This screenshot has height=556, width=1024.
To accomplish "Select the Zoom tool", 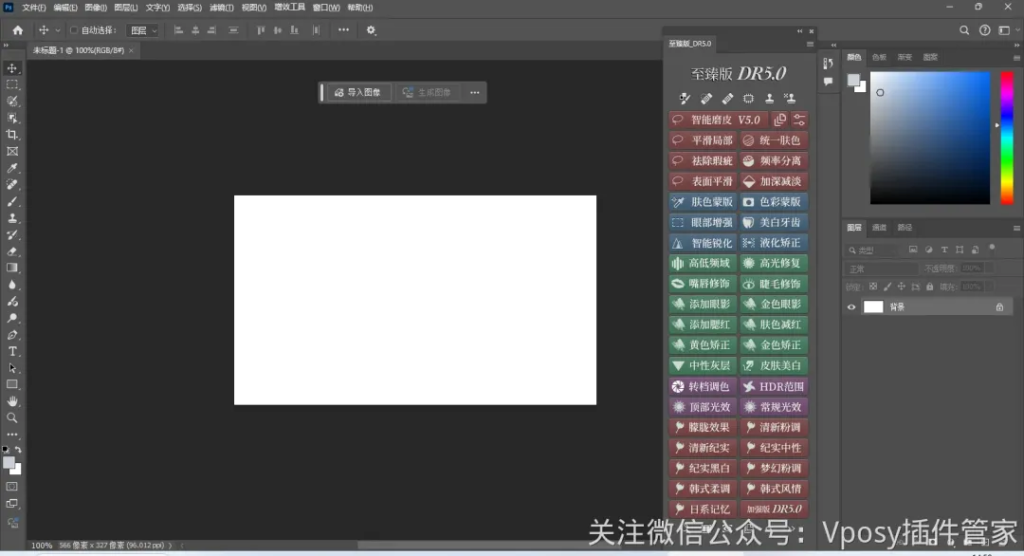I will click(x=12, y=418).
